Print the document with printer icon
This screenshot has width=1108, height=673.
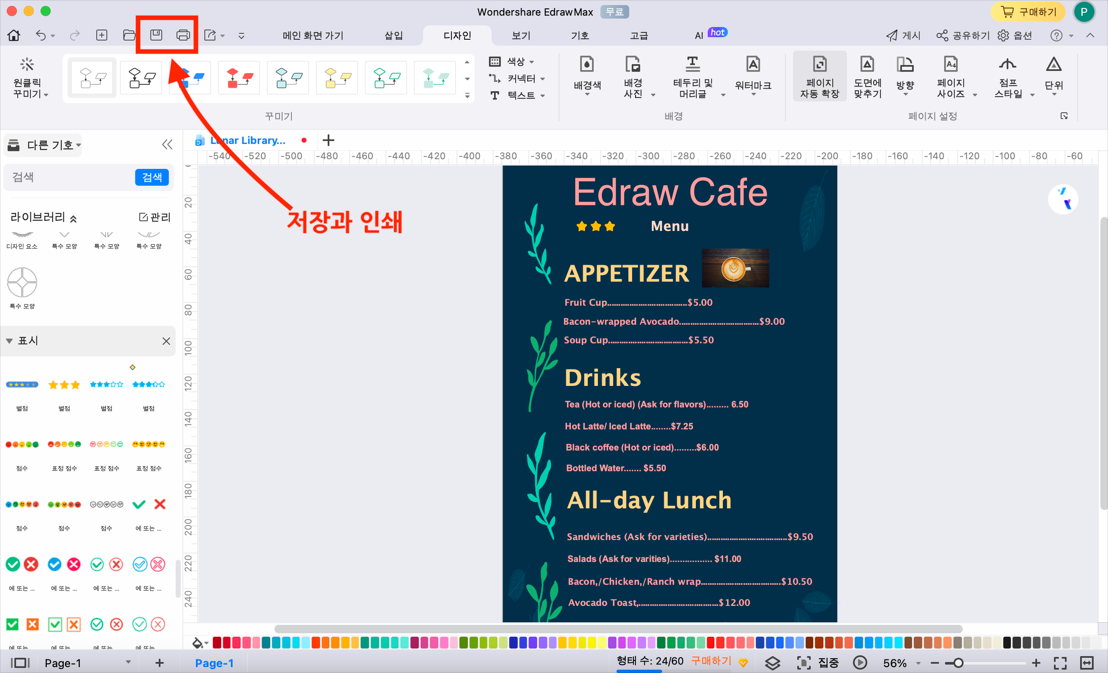point(183,35)
